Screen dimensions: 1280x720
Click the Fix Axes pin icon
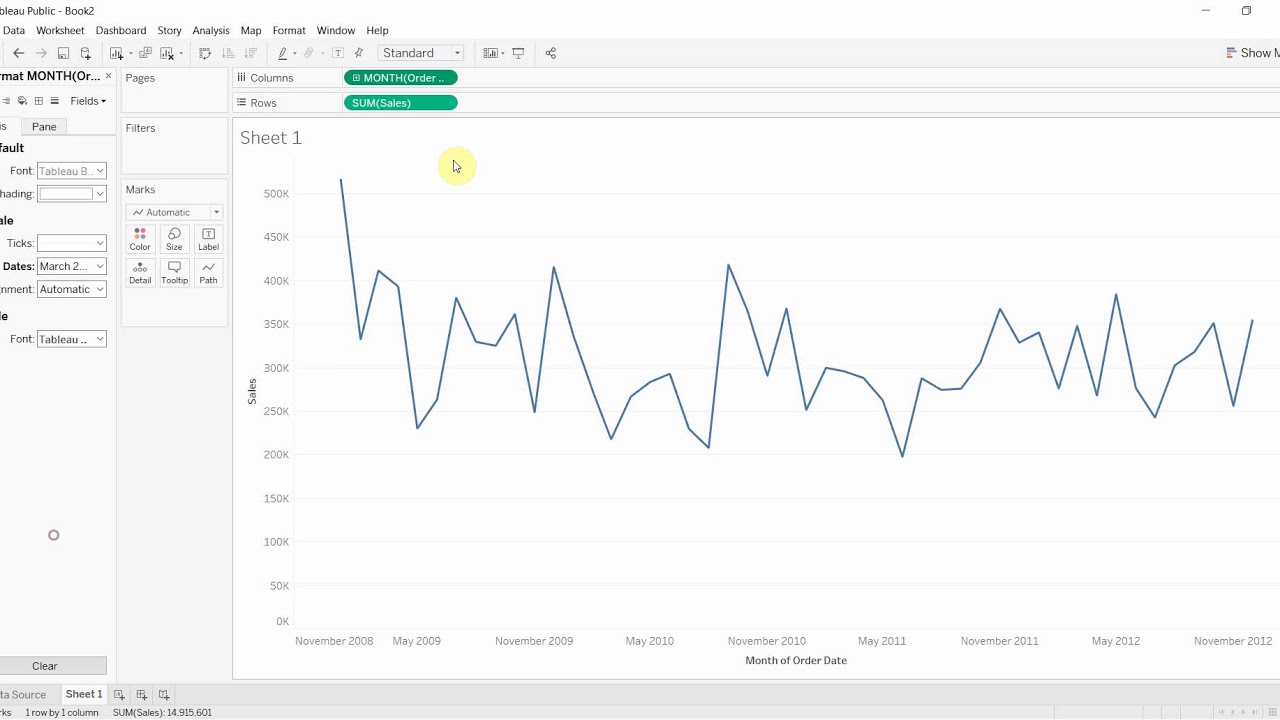(x=359, y=53)
